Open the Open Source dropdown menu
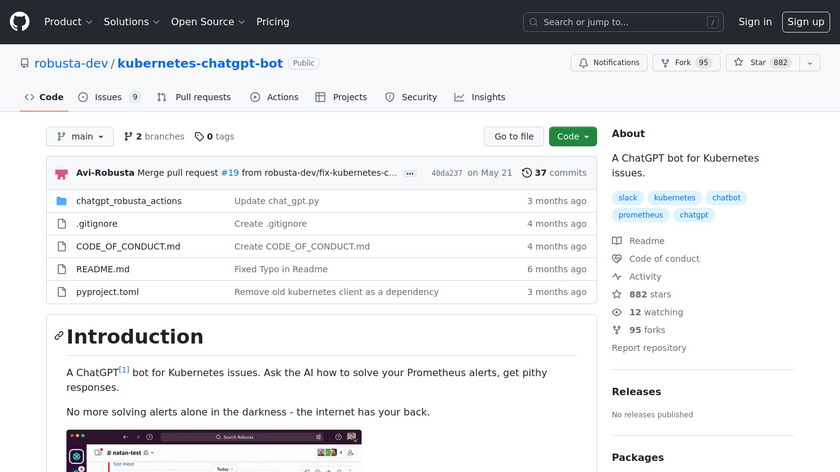This screenshot has width=840, height=472. pos(208,22)
